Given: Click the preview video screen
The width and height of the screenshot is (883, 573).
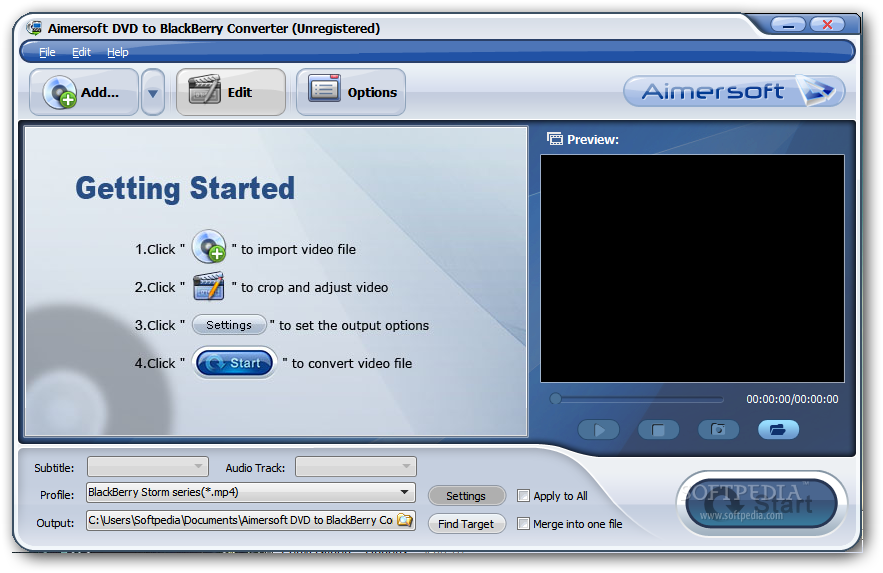Looking at the screenshot, I should click(692, 268).
